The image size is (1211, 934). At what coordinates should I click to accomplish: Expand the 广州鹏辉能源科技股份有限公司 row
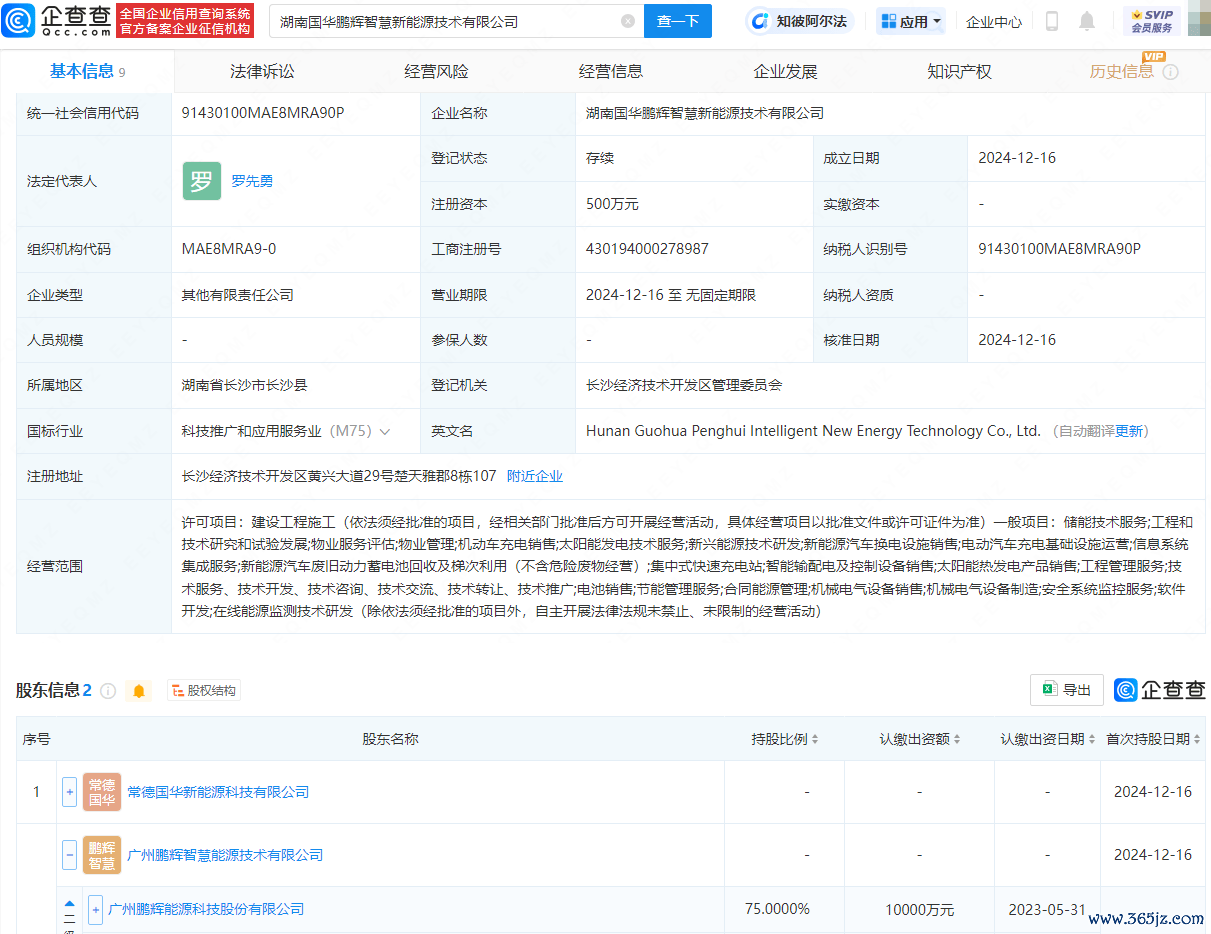click(x=96, y=909)
